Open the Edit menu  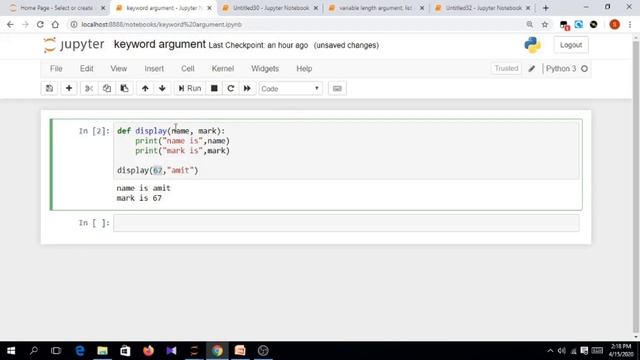pyautogui.click(x=87, y=69)
